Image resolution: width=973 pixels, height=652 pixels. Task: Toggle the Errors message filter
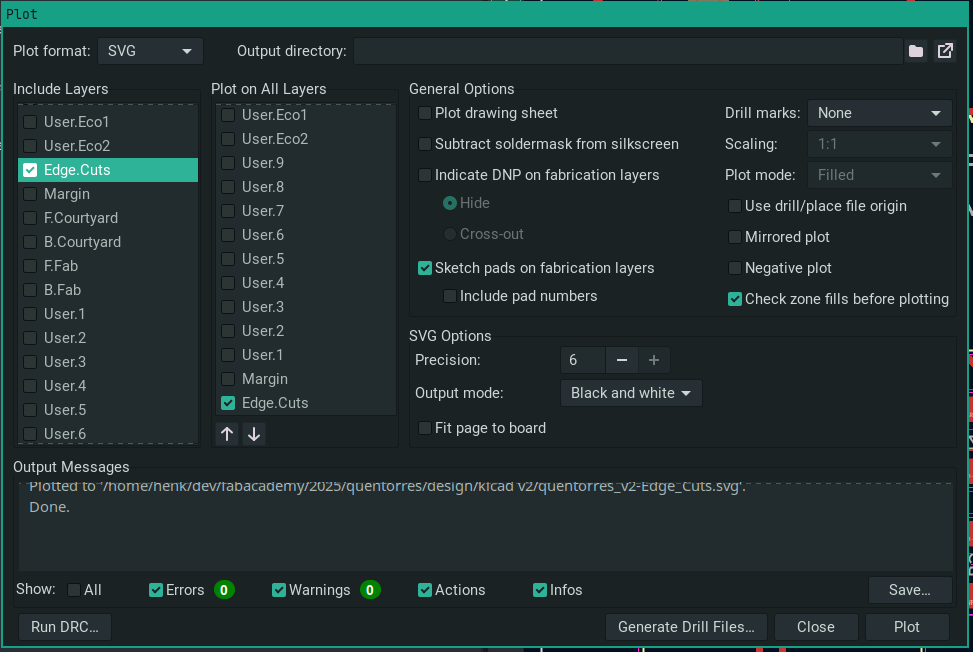(x=156, y=590)
